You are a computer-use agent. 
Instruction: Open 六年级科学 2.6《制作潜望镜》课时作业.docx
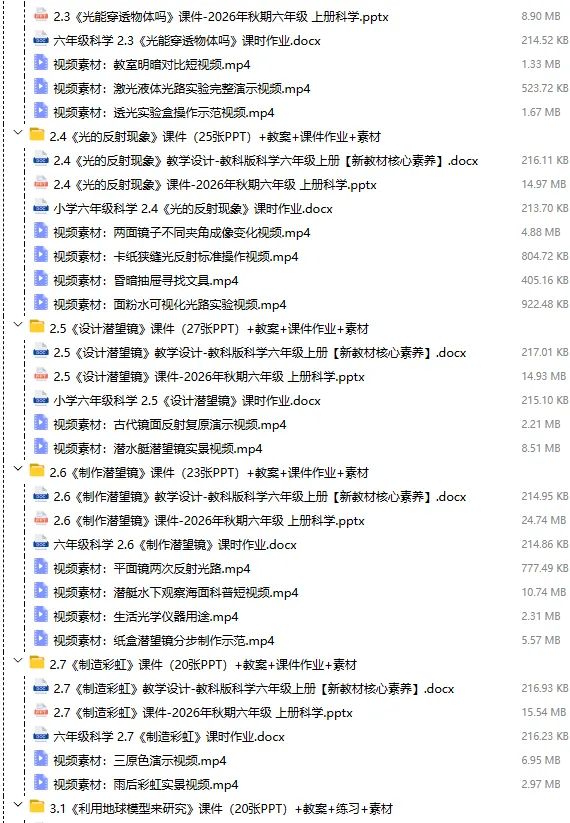(175, 544)
